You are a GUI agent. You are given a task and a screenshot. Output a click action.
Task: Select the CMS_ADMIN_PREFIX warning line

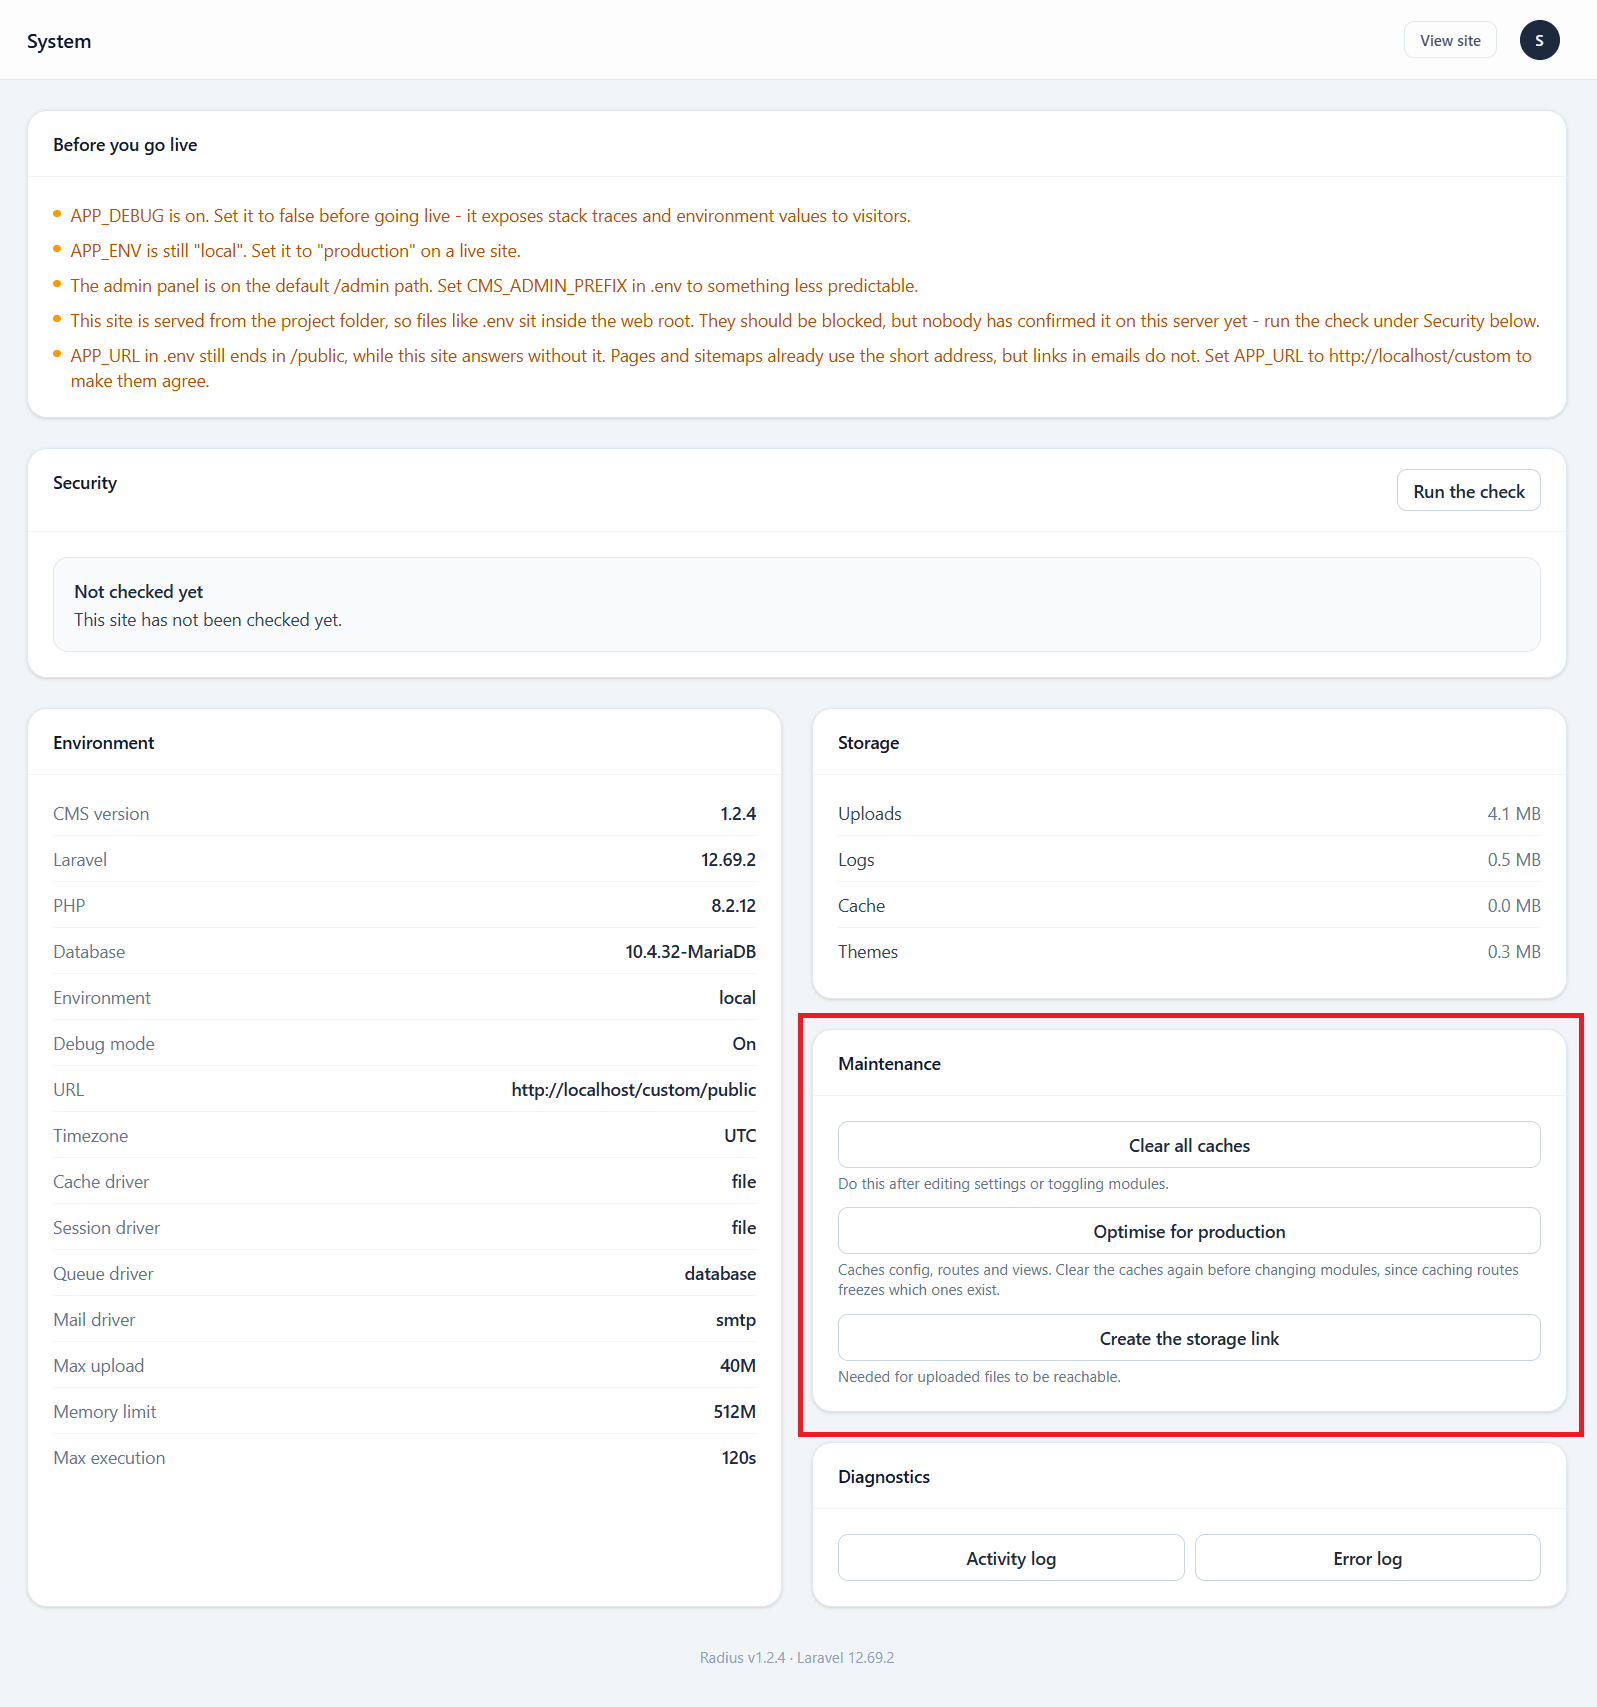pos(494,286)
